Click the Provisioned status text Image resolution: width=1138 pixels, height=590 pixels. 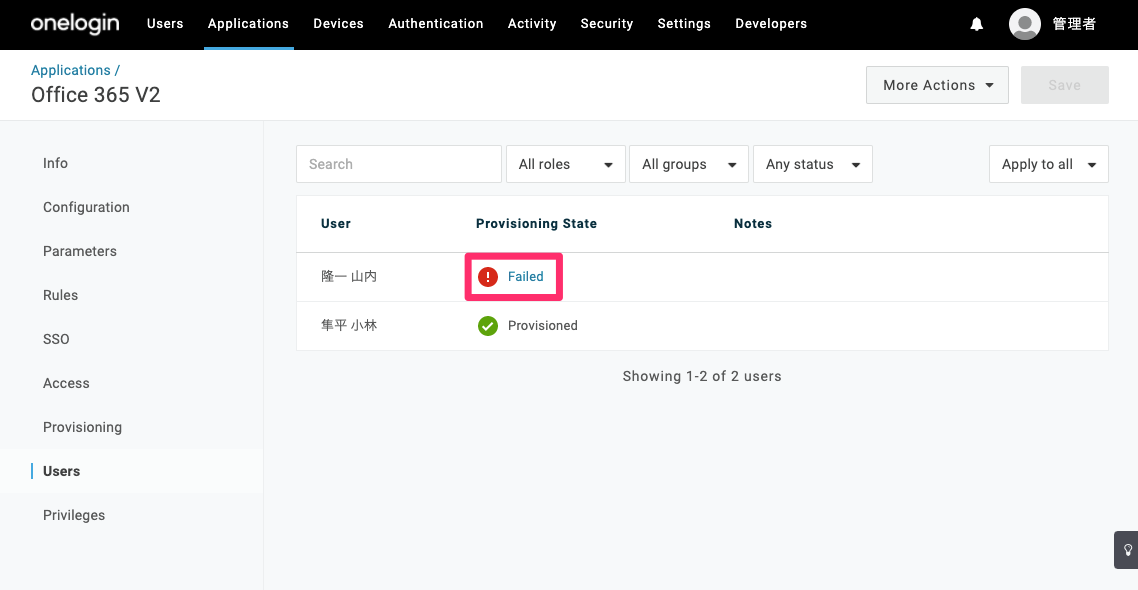pos(543,326)
